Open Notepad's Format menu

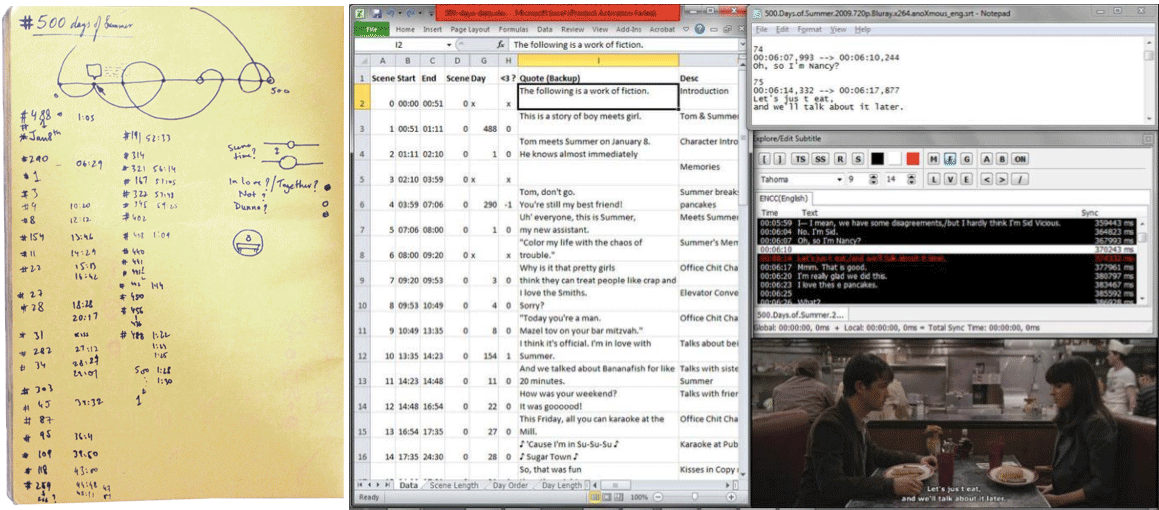click(809, 30)
